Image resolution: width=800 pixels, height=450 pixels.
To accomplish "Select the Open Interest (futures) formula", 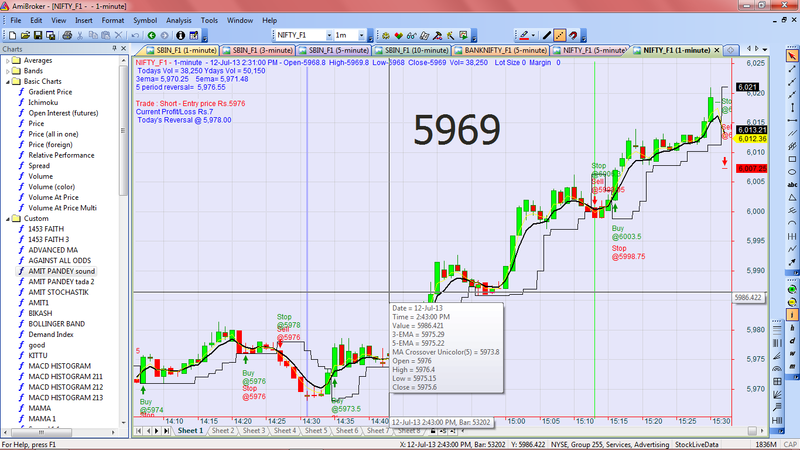I will 63,113.
